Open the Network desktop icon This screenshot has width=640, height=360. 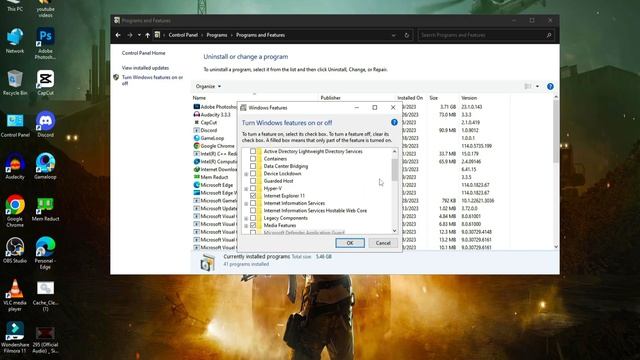pyautogui.click(x=15, y=40)
